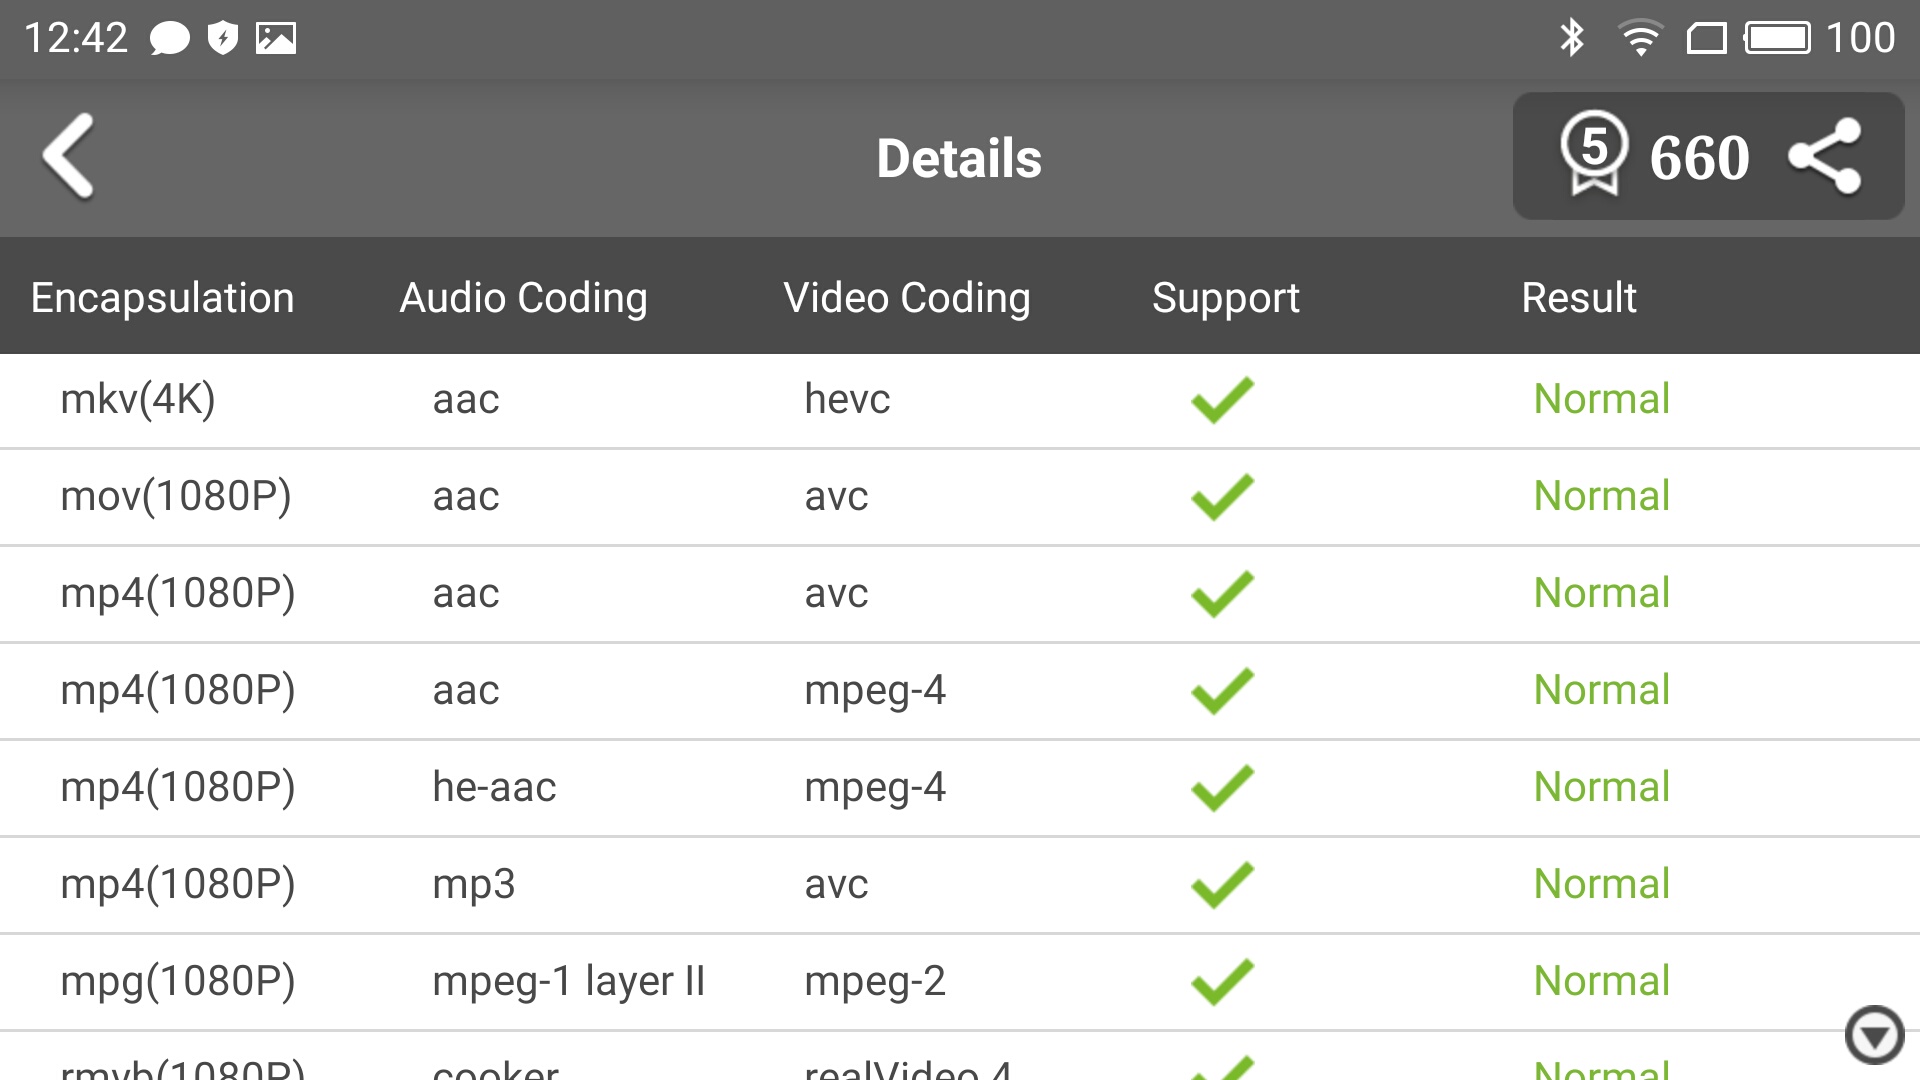Tap the battery indicator icon
Image resolution: width=1920 pixels, height=1080 pixels.
point(1777,38)
